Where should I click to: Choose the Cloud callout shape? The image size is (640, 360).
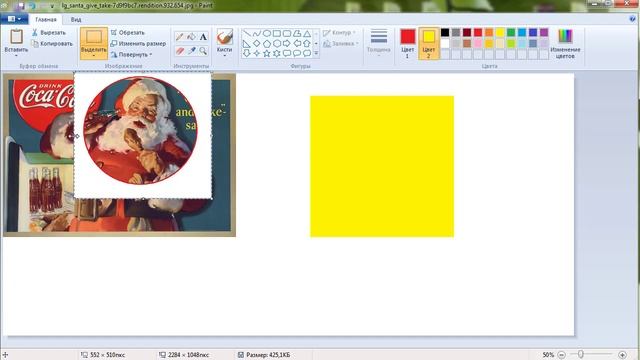(x=307, y=53)
